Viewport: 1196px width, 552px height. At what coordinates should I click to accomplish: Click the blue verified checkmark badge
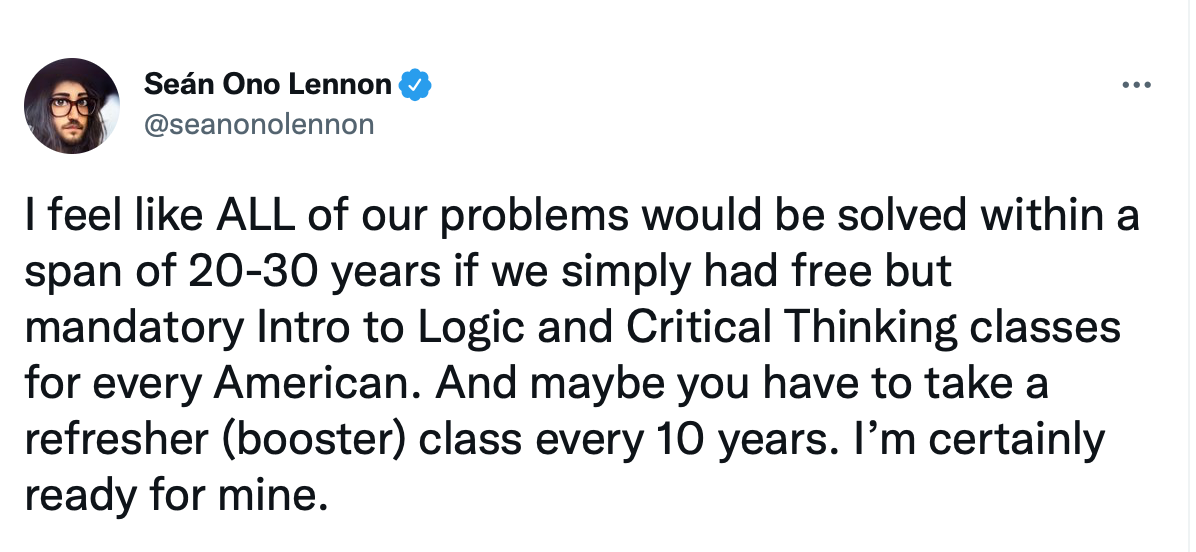tap(415, 85)
